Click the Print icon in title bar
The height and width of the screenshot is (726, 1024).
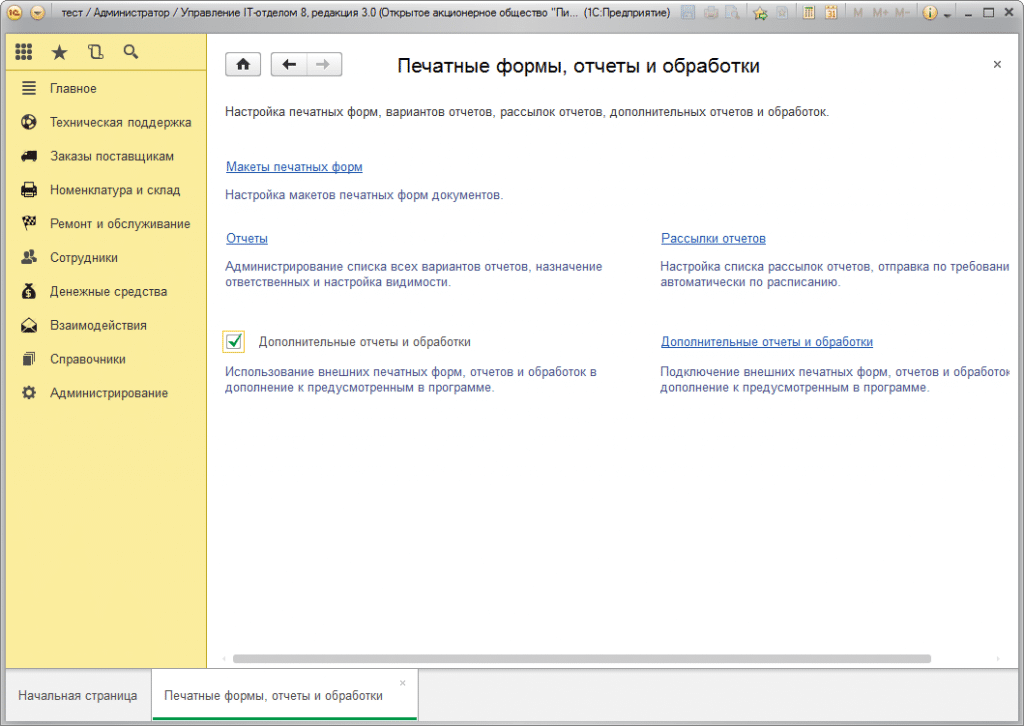tap(711, 12)
